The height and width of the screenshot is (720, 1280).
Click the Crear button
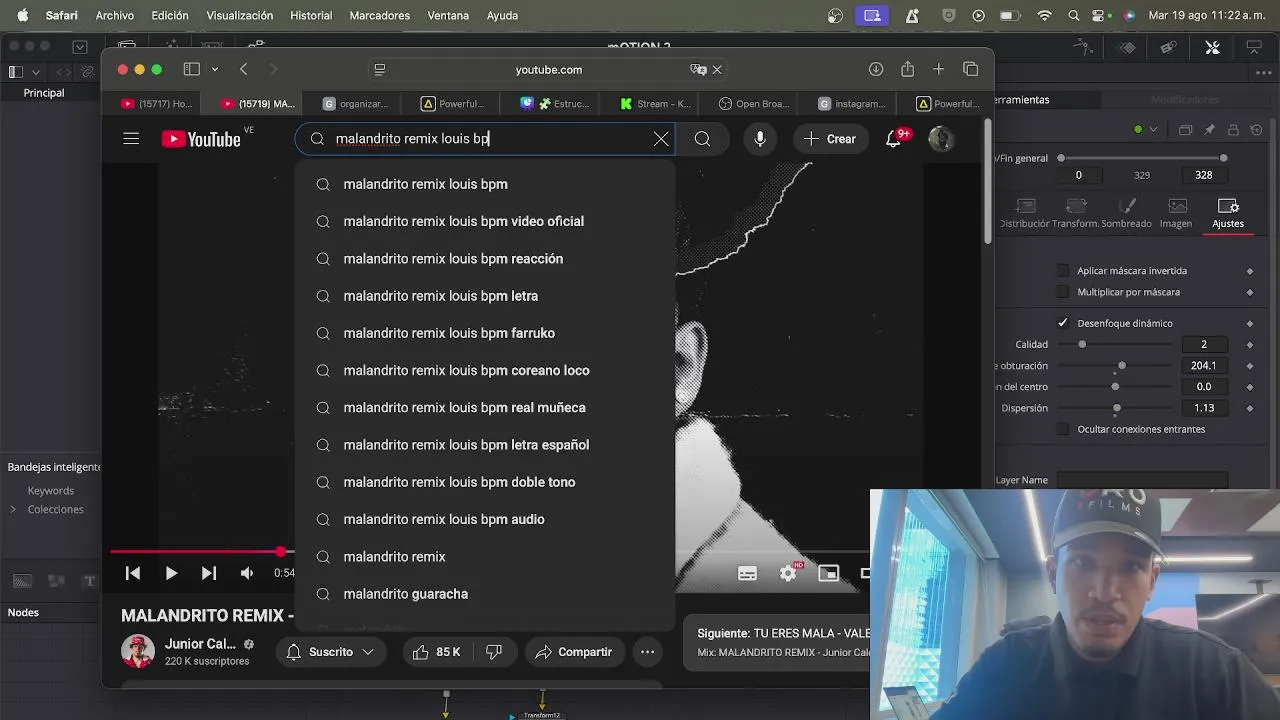click(x=830, y=139)
